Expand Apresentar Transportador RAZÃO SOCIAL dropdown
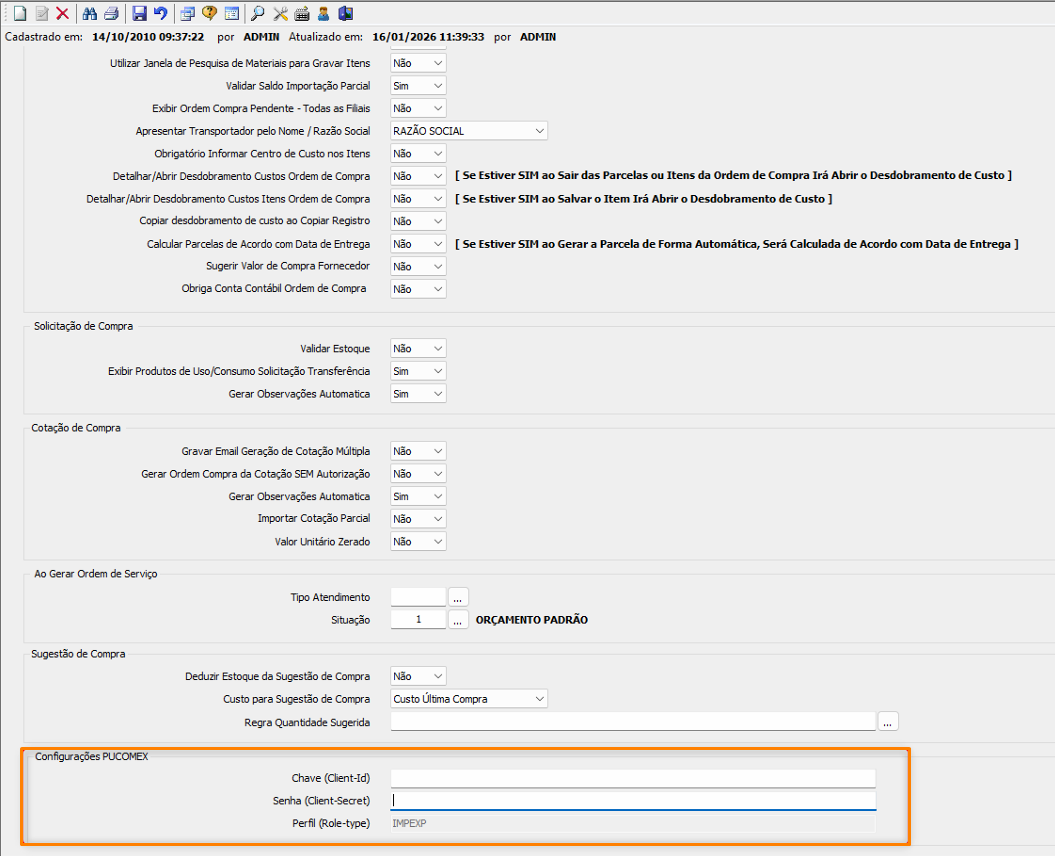This screenshot has width=1055, height=856. click(539, 131)
